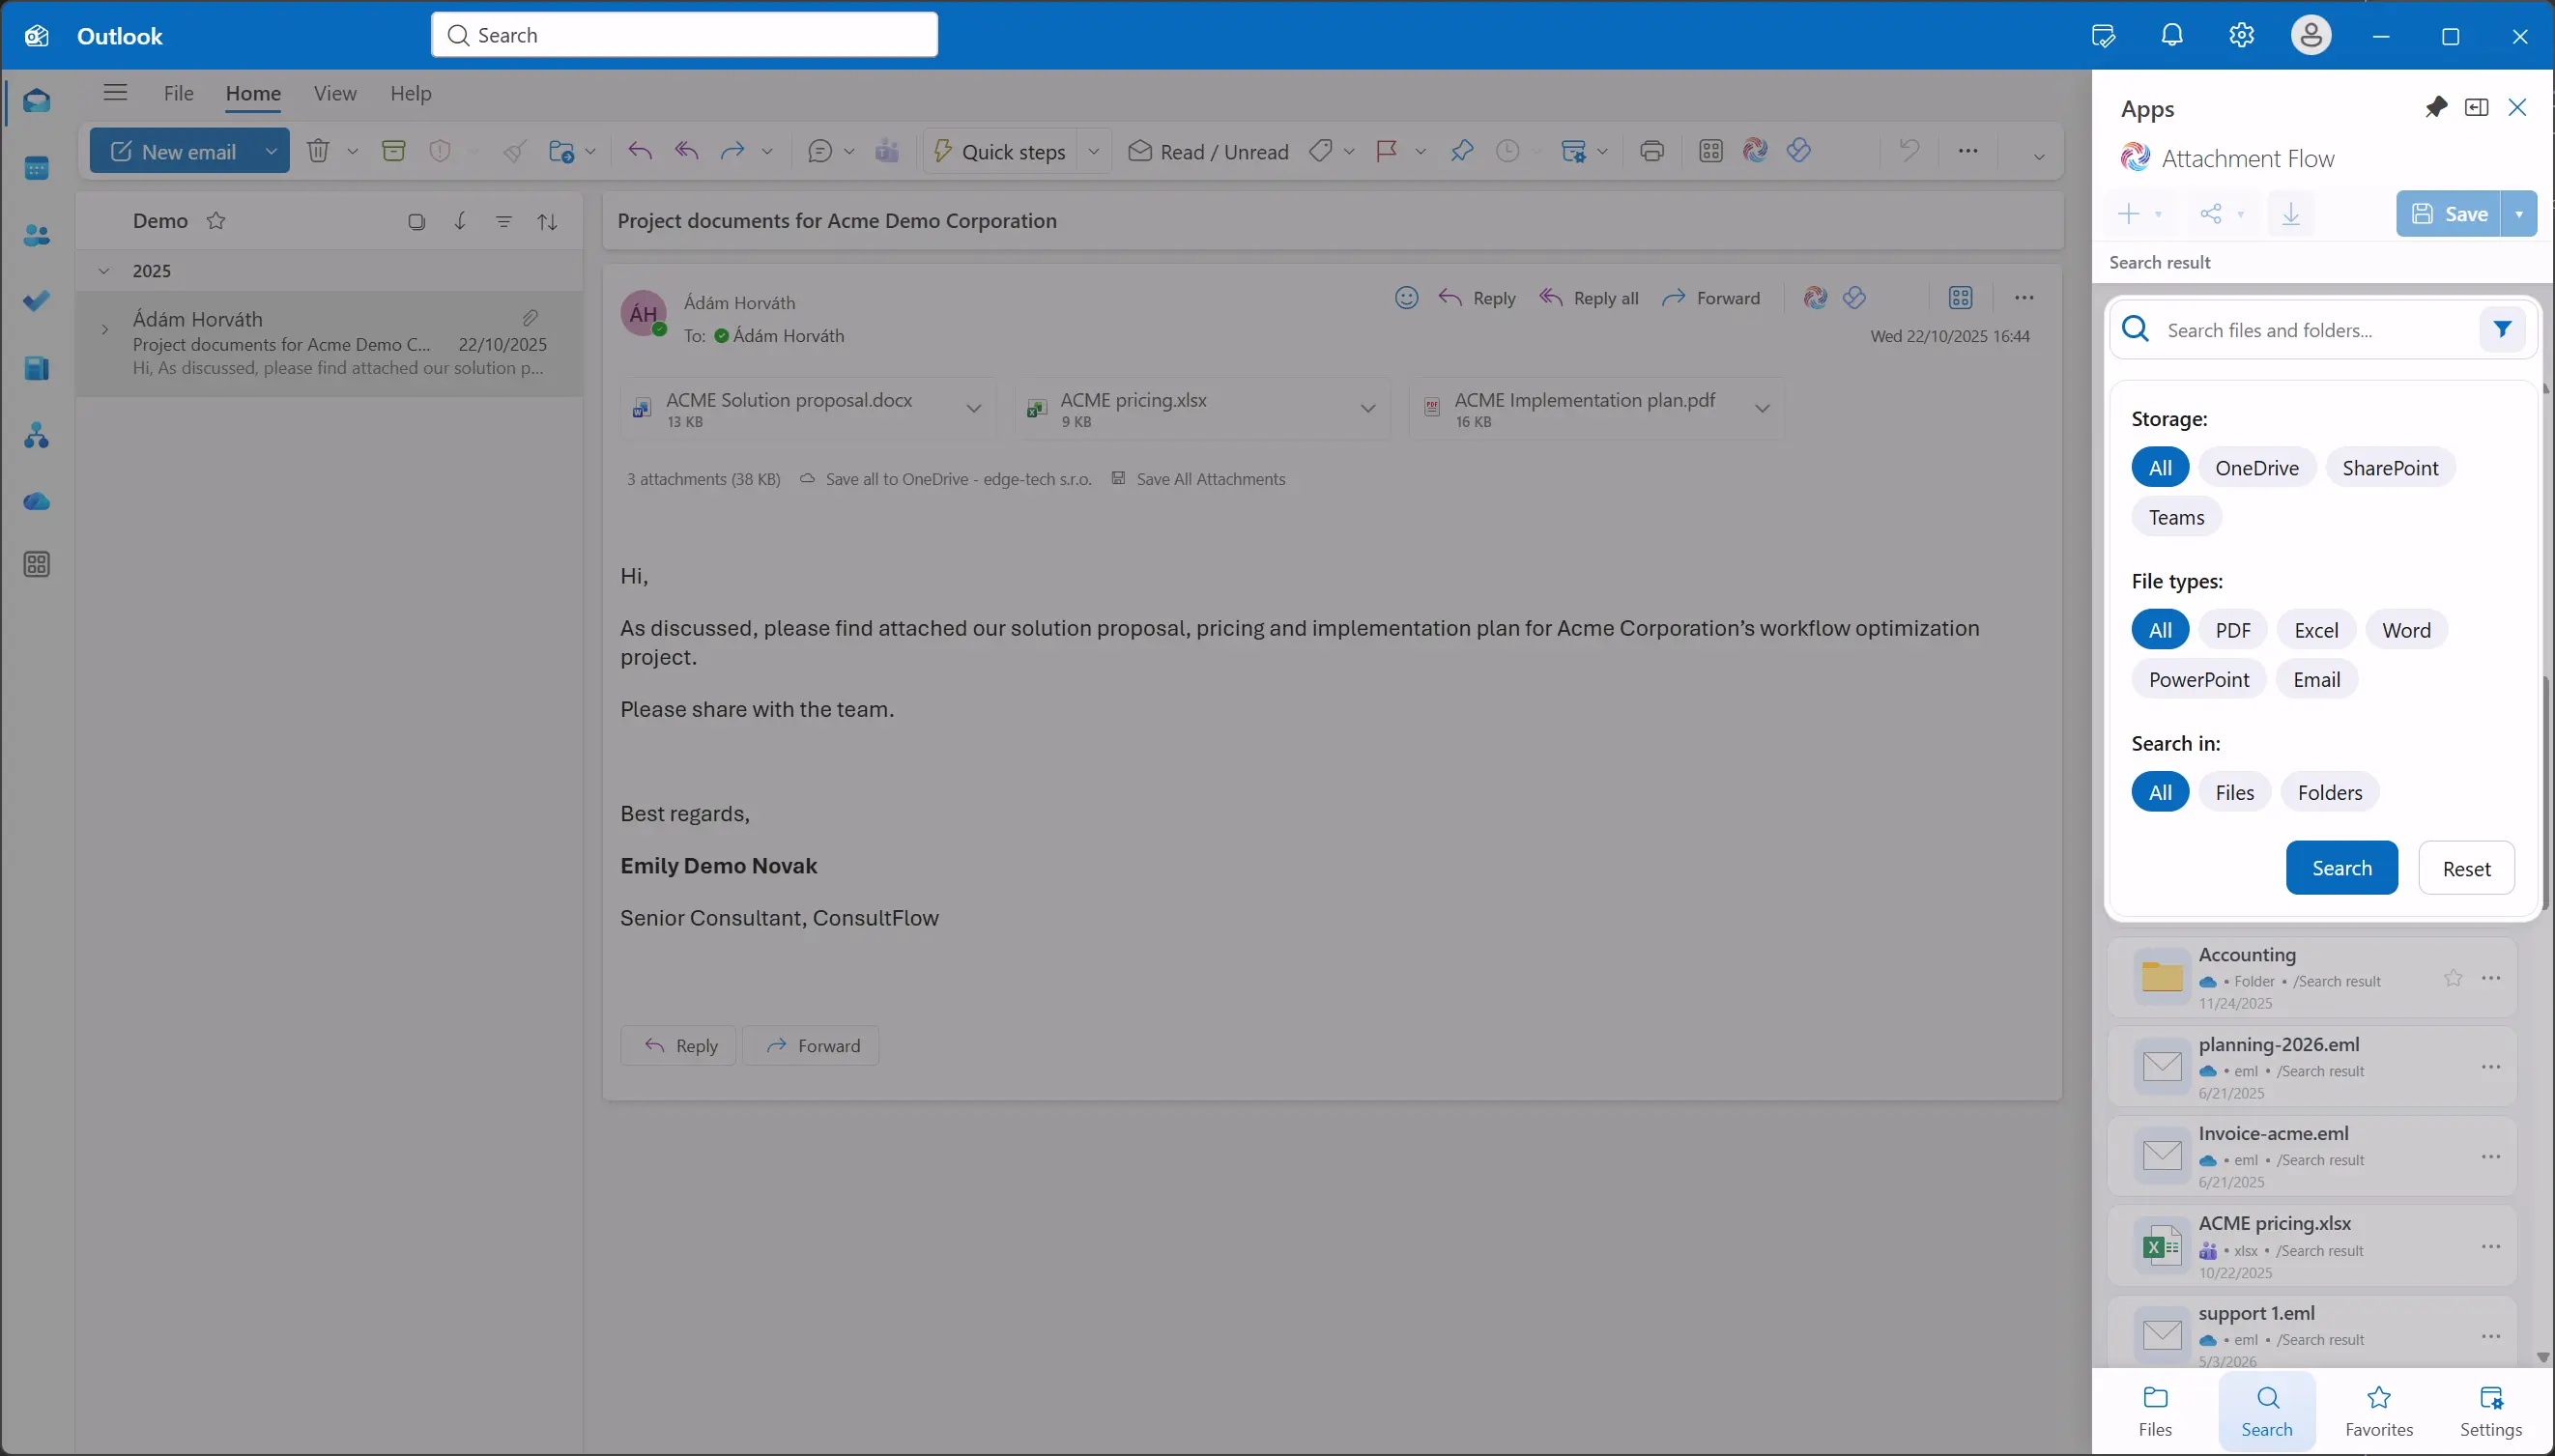Click the Pin icon in ribbon

(1462, 151)
